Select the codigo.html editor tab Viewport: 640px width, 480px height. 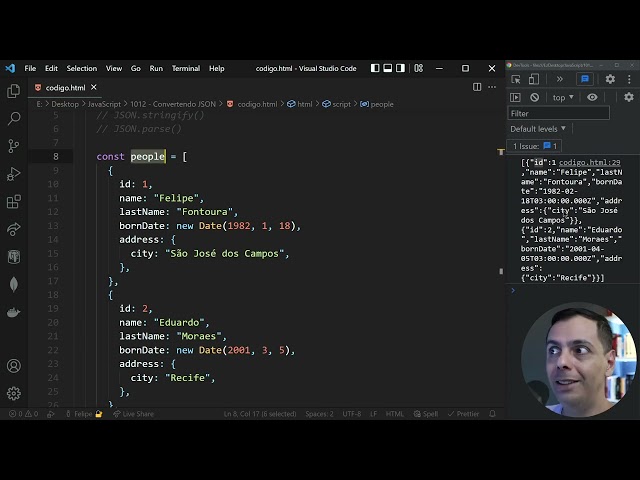click(x=65, y=88)
